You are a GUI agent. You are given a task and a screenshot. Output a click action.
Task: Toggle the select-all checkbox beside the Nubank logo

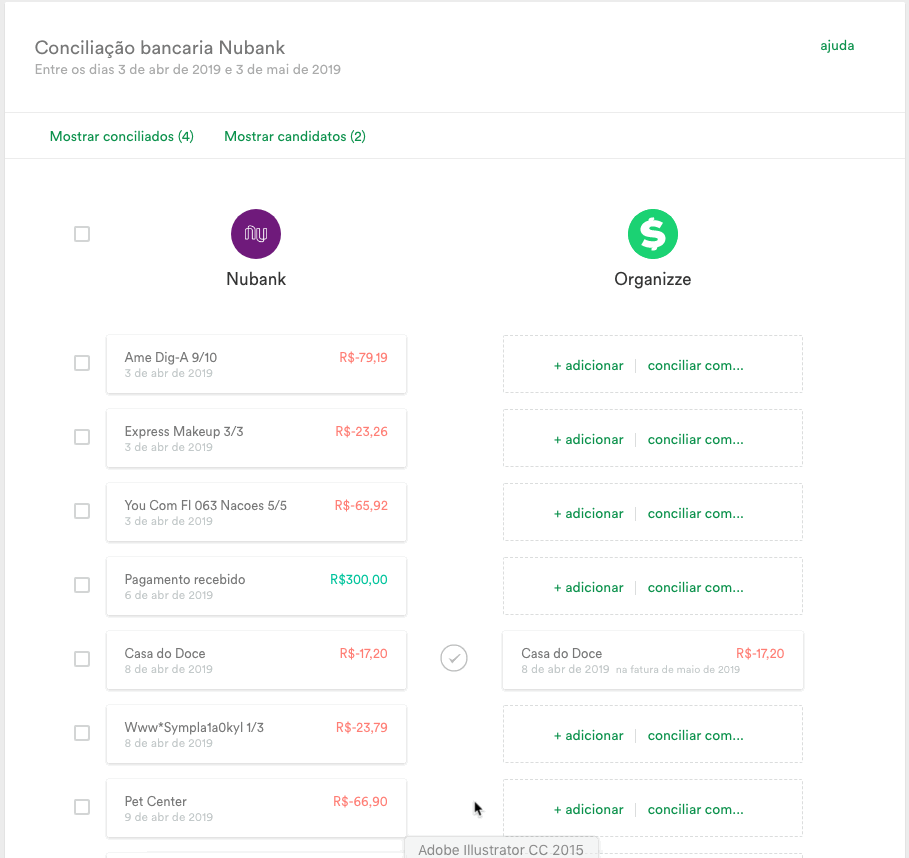click(82, 234)
